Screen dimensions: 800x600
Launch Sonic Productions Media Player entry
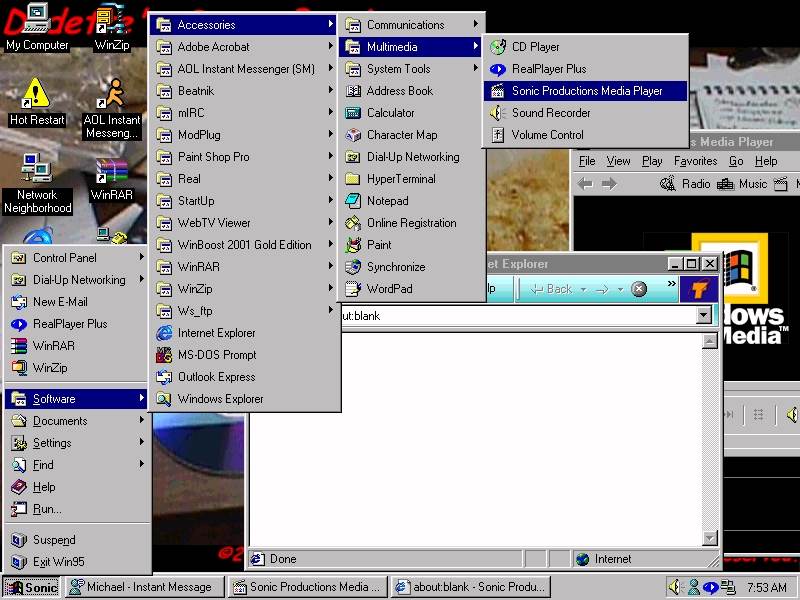coord(586,91)
